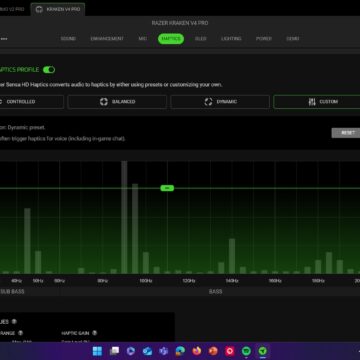This screenshot has width=360, height=360.
Task: Click the Razer Kraken V4 Pro title
Action: pos(180,23)
